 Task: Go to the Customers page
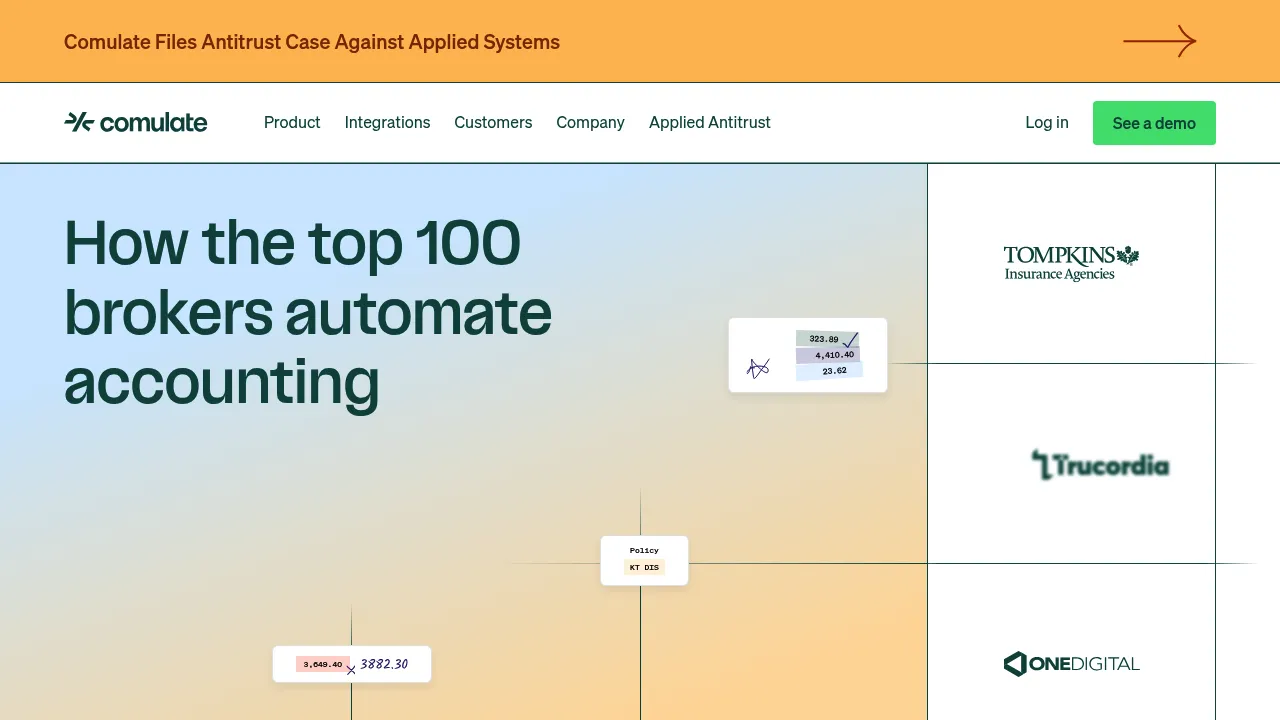493,122
